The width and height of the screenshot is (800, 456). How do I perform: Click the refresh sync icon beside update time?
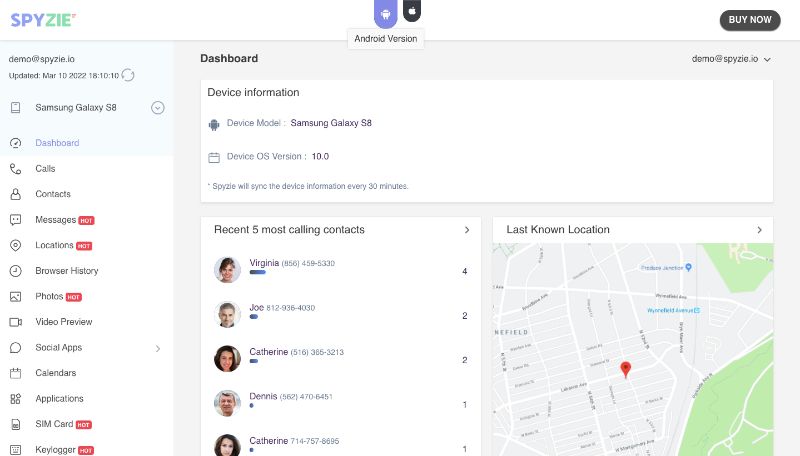tap(128, 75)
